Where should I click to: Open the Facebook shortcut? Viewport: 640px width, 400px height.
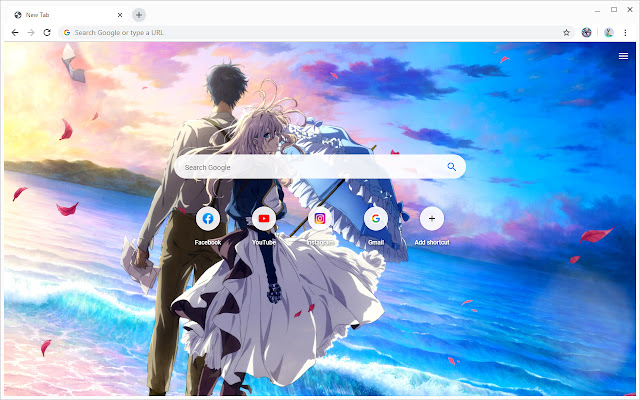[x=208, y=219]
